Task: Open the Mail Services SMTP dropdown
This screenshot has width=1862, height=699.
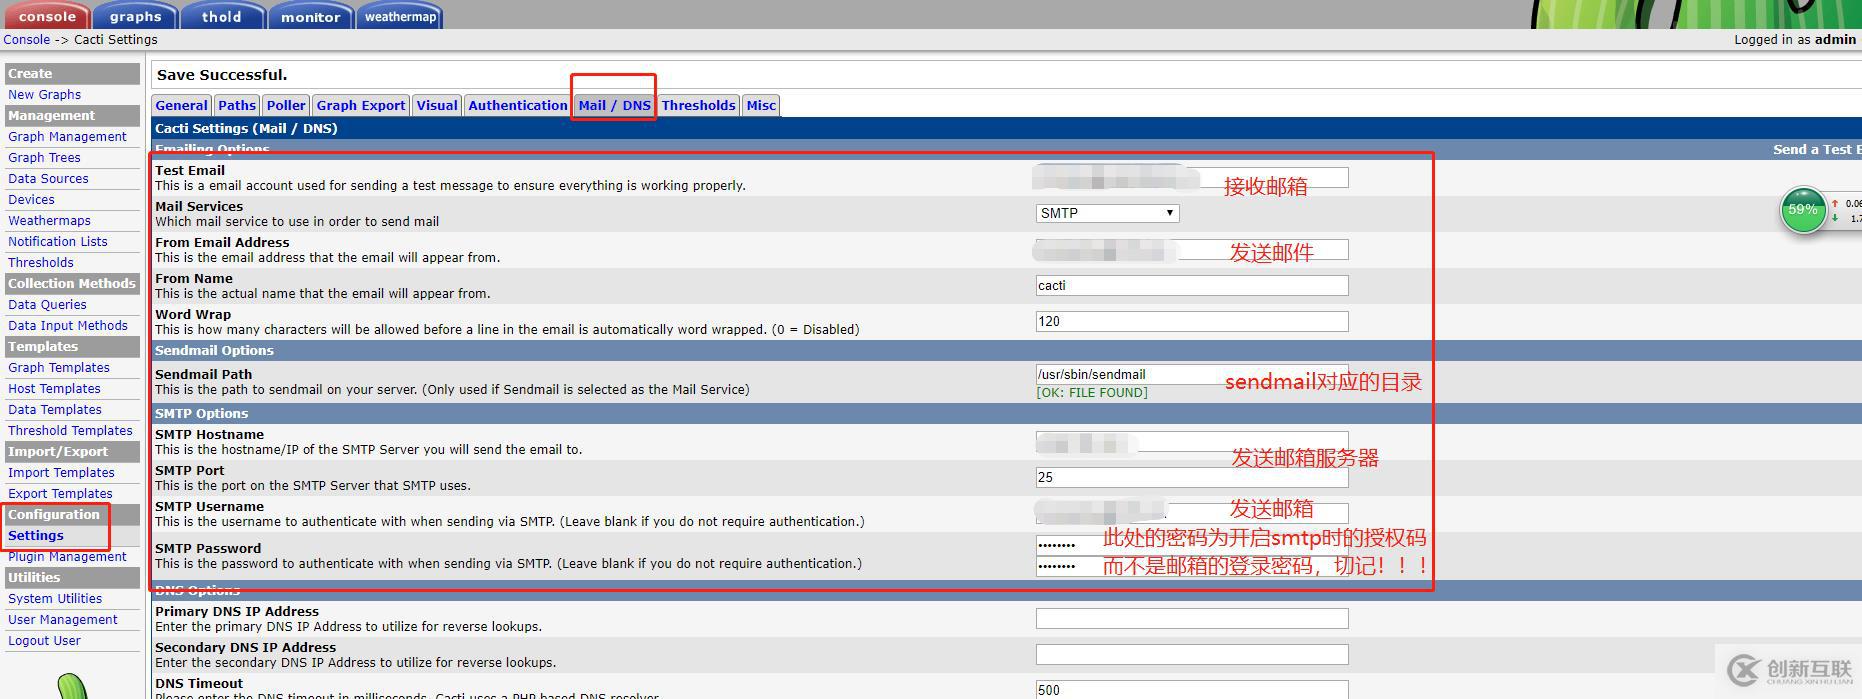Action: click(1107, 213)
